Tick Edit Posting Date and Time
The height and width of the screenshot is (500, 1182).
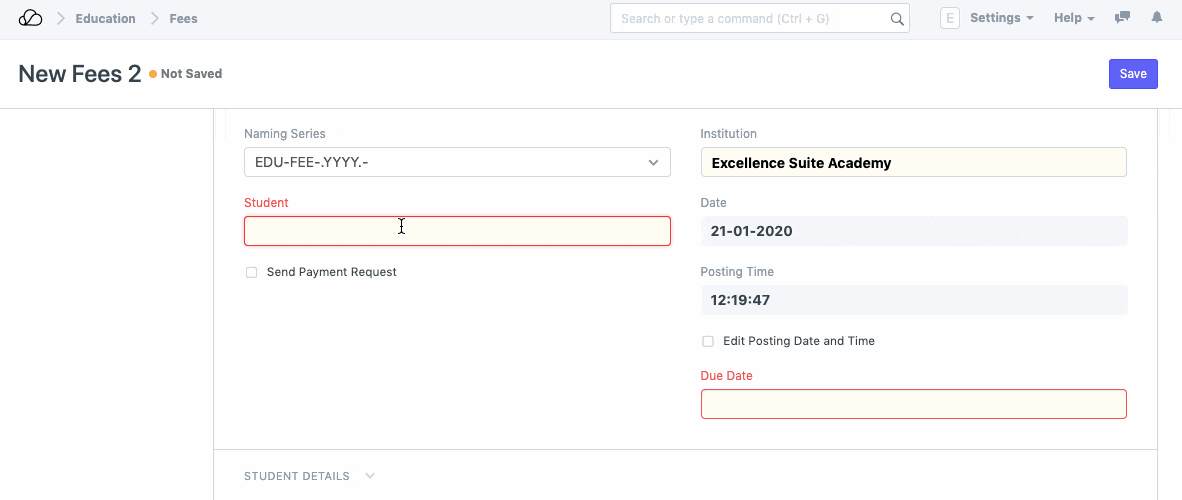(x=708, y=341)
